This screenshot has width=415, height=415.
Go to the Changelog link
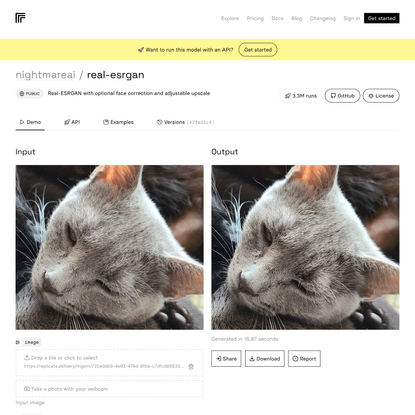click(x=323, y=18)
